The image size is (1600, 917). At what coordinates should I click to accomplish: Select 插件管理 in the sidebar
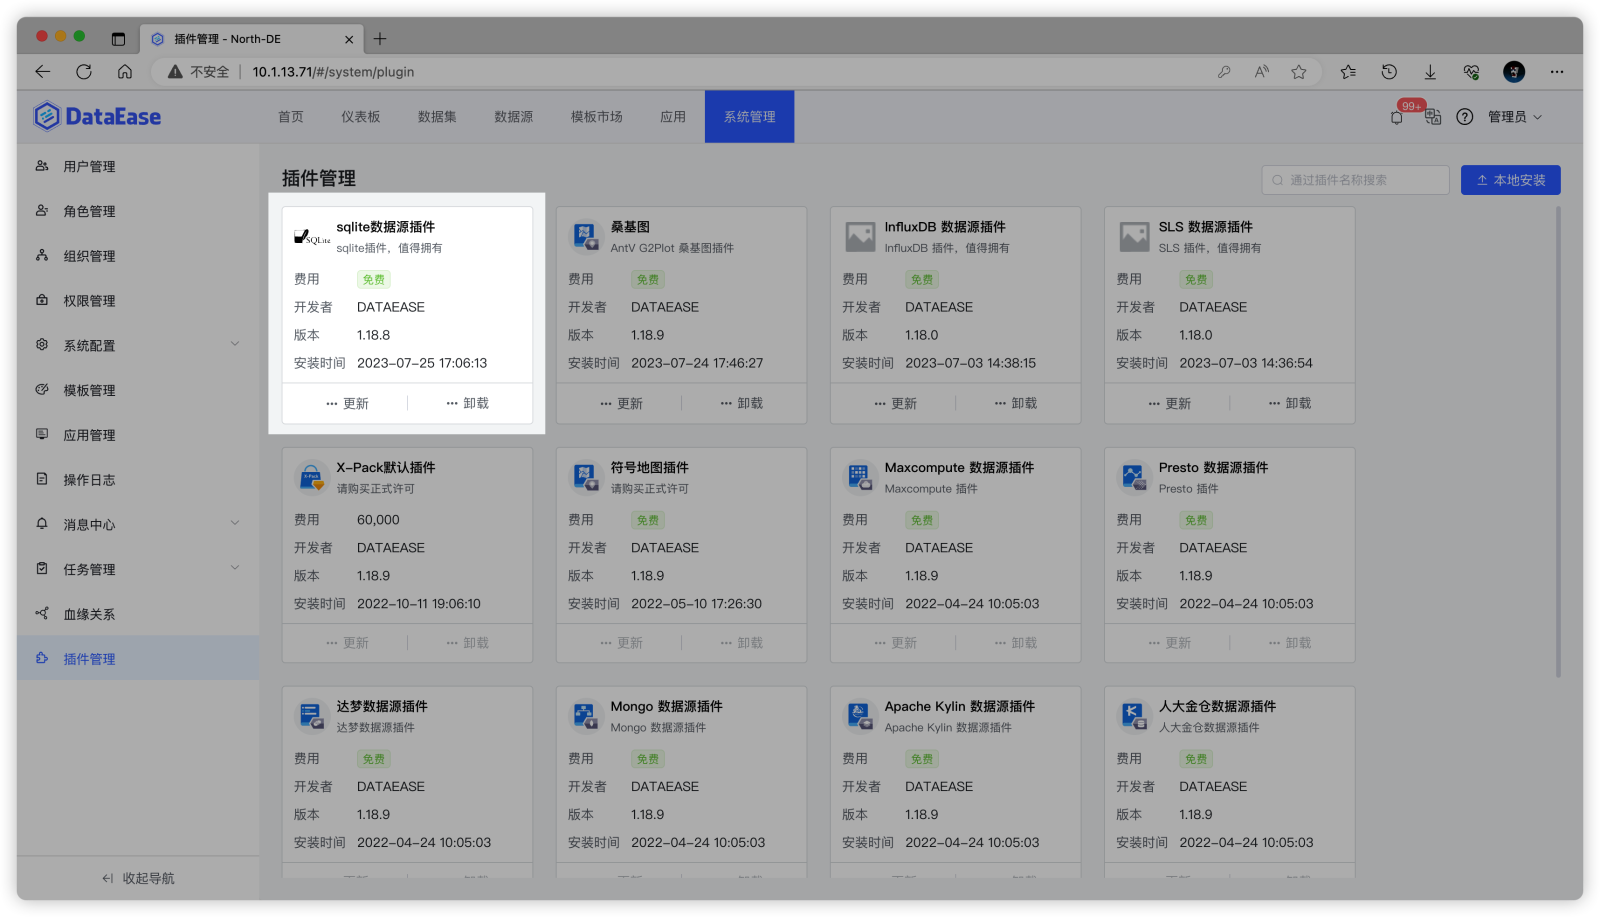[x=138, y=658]
